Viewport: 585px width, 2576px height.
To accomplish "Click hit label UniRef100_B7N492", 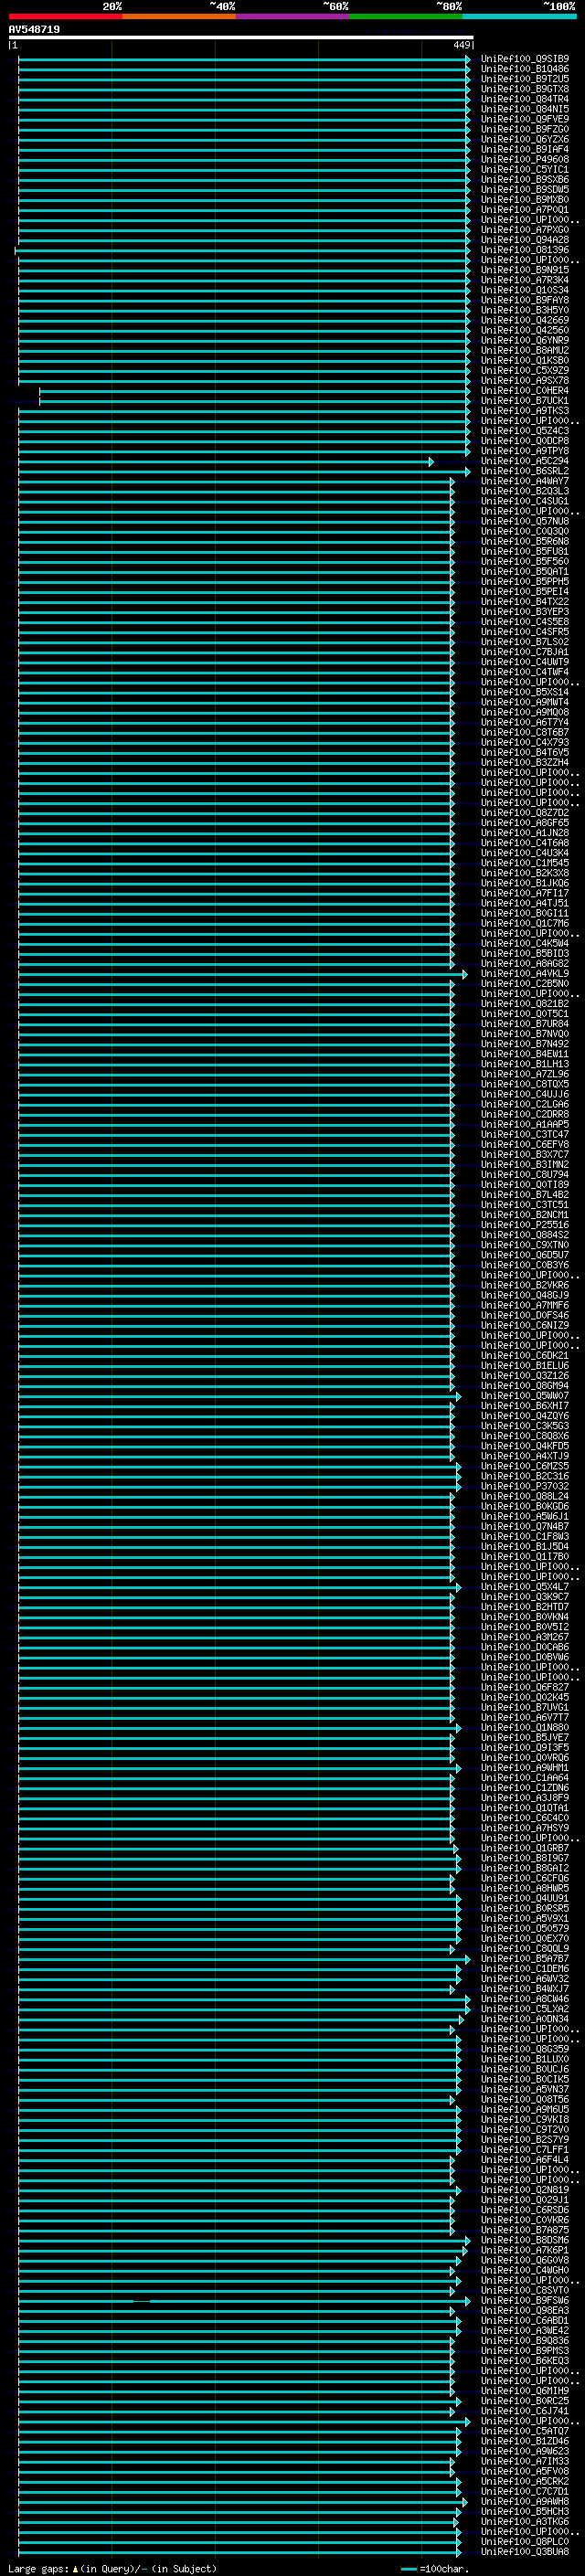I will tap(525, 1044).
